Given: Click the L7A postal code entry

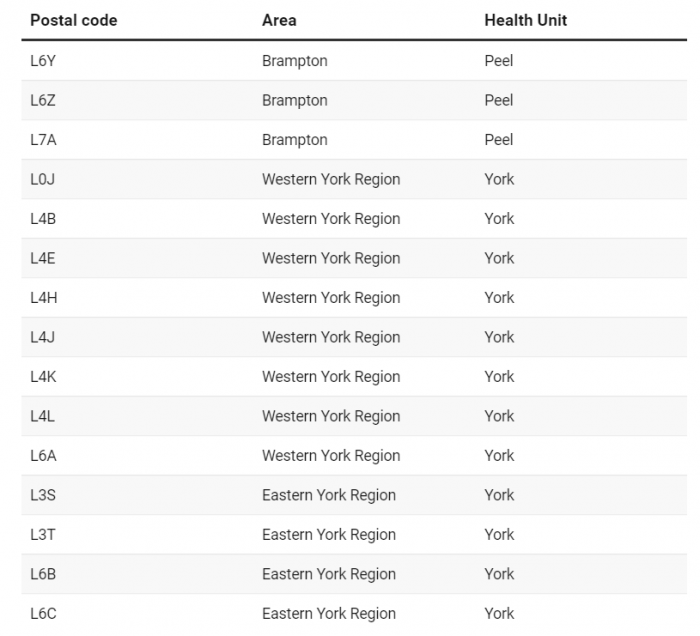Looking at the screenshot, I should [43, 140].
